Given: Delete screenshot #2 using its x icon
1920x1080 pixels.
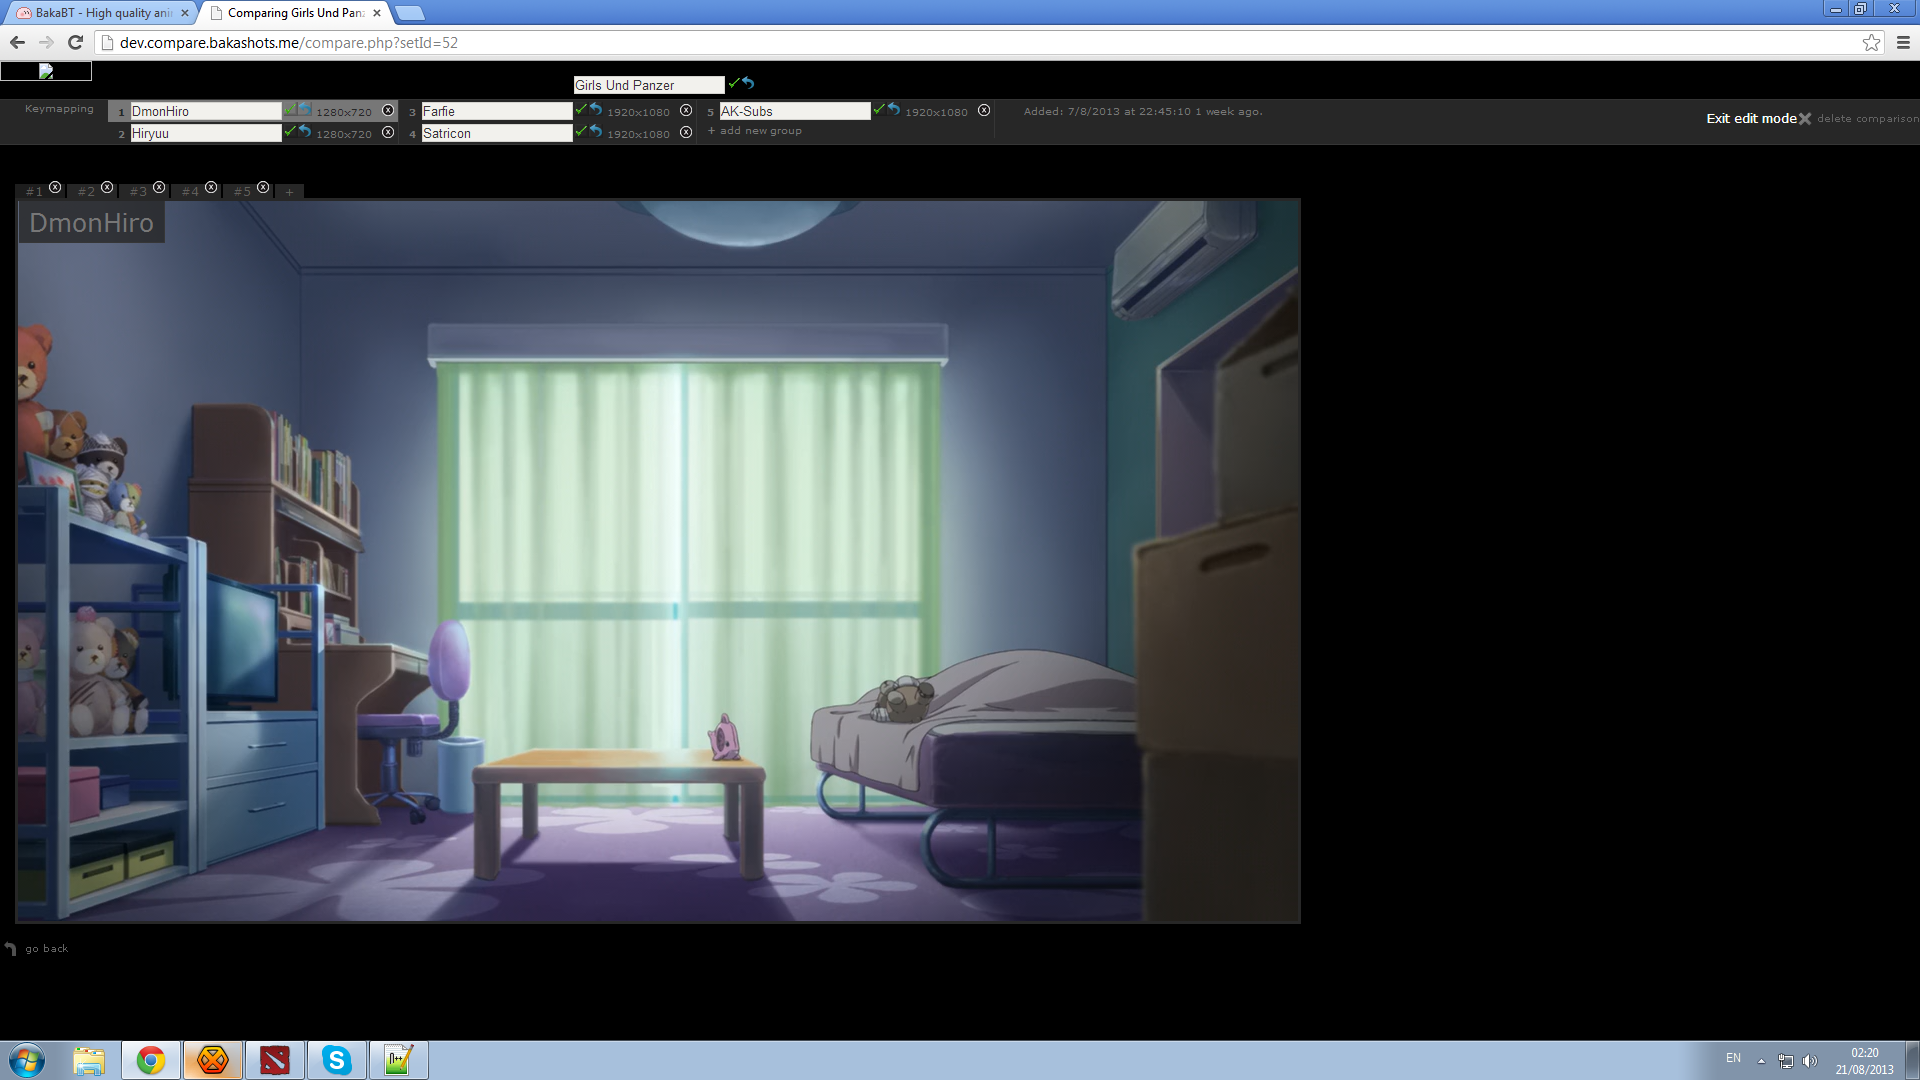Looking at the screenshot, I should [x=107, y=187].
